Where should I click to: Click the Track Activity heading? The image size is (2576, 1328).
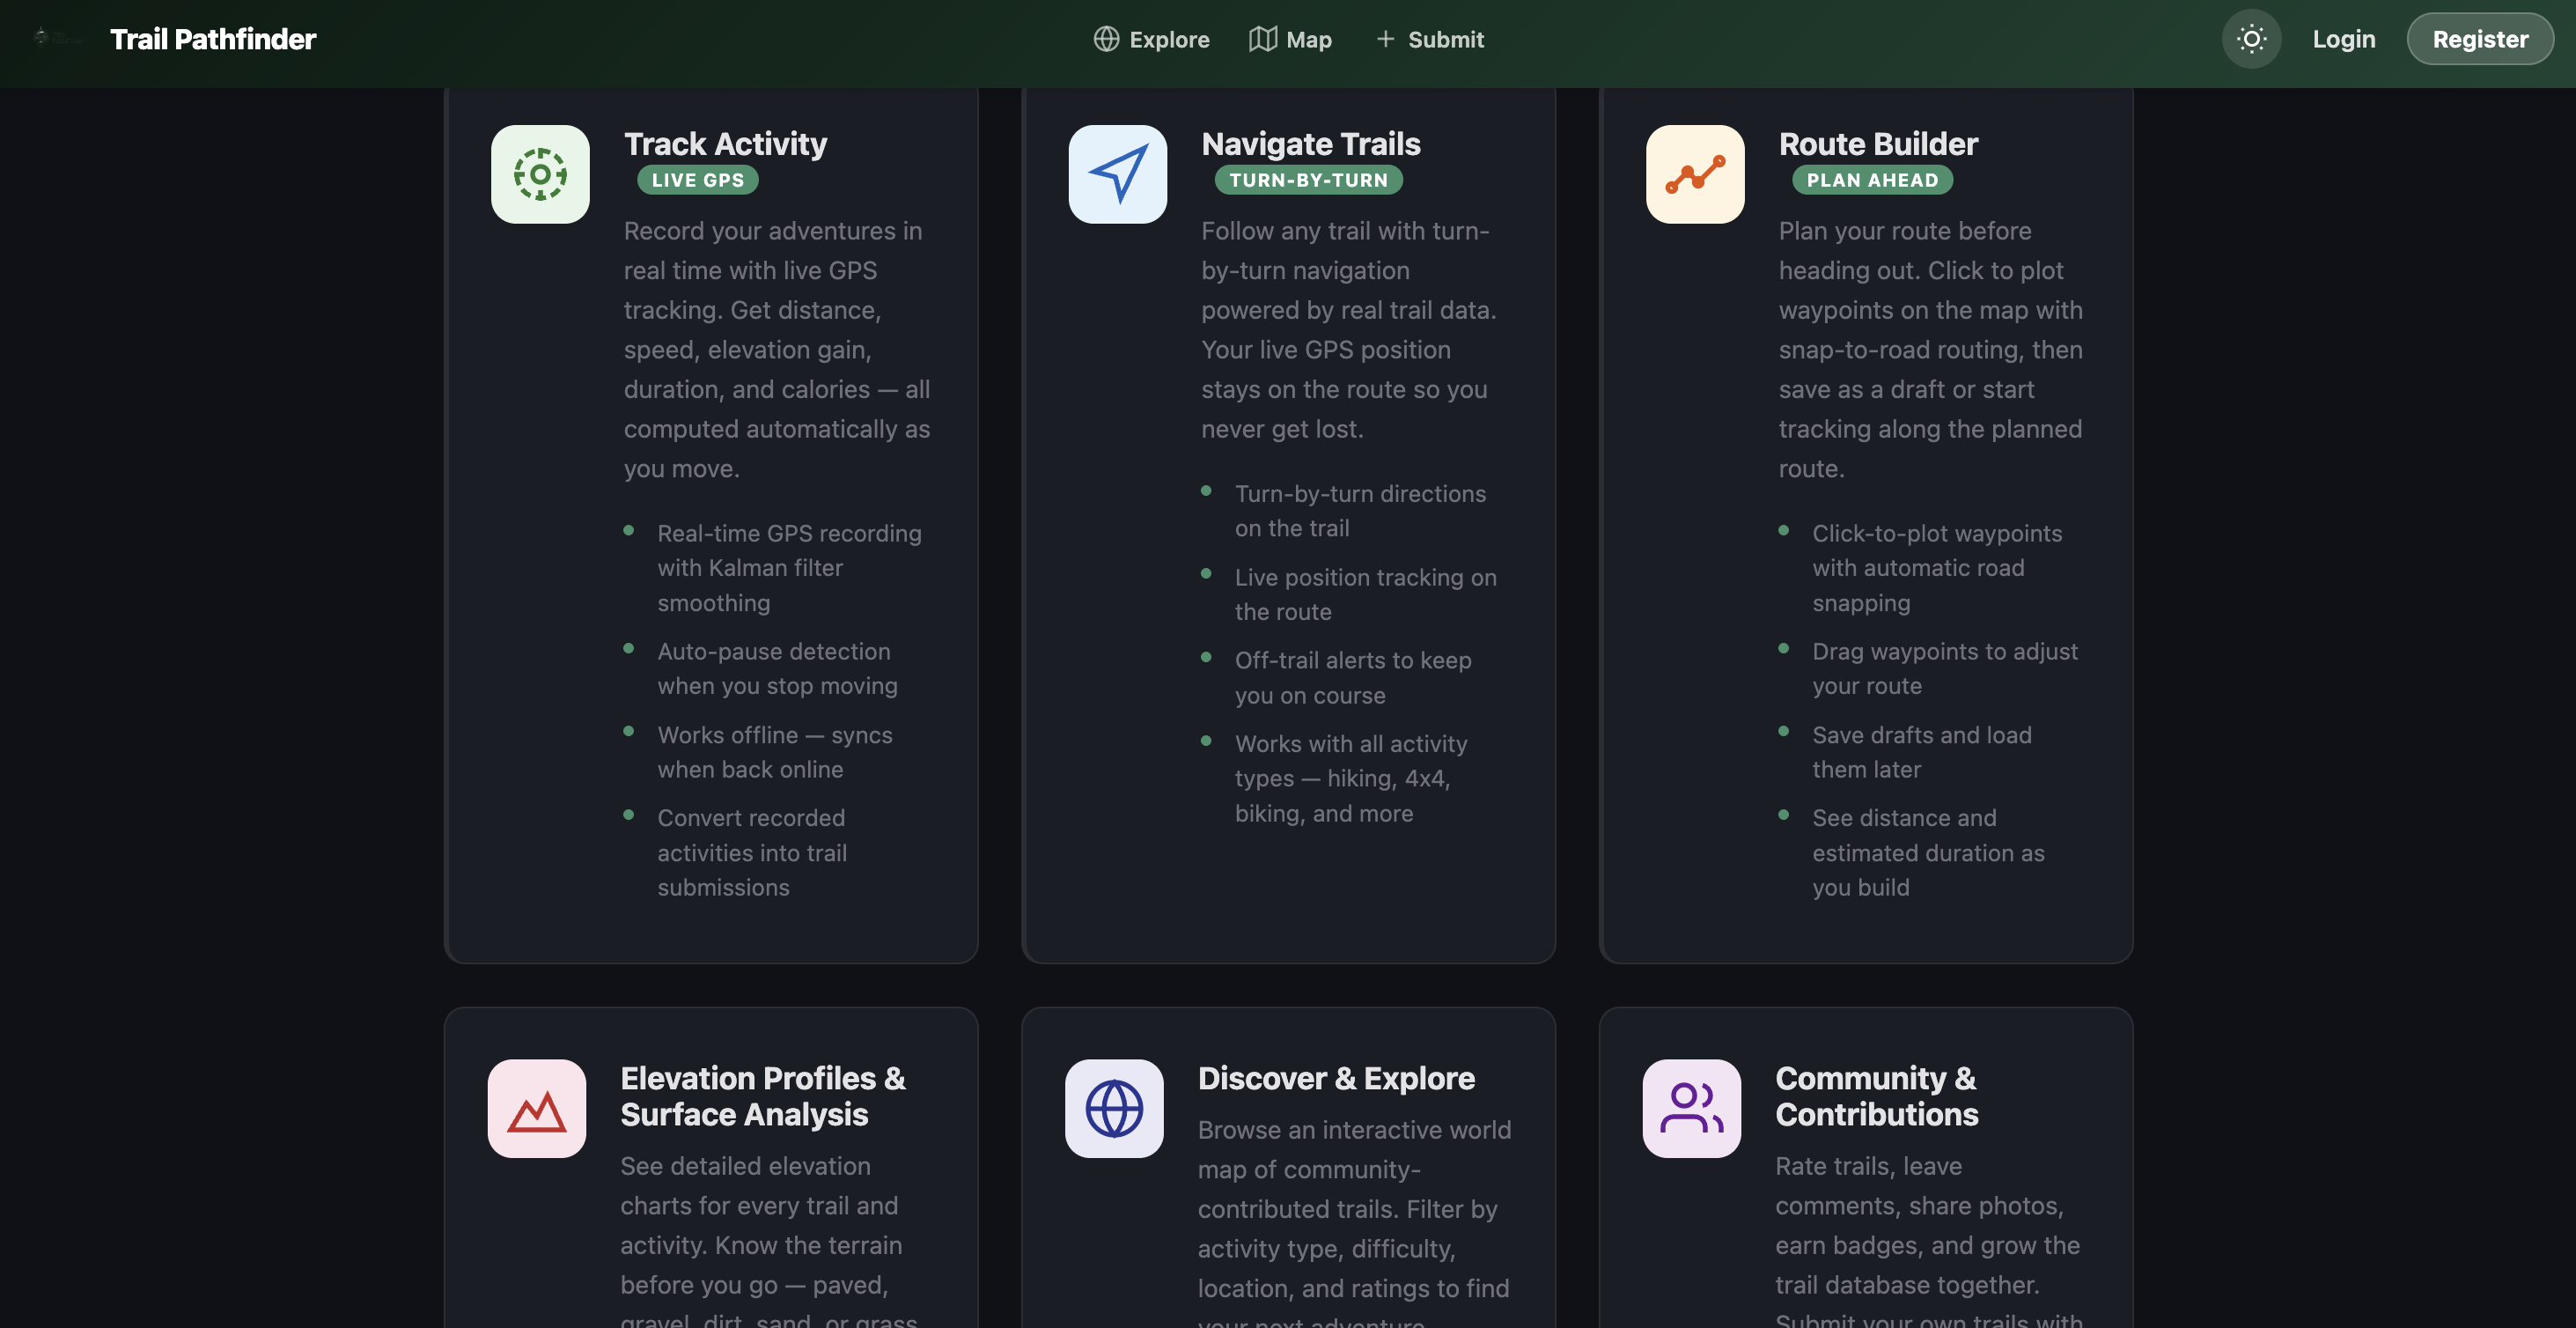tap(725, 144)
